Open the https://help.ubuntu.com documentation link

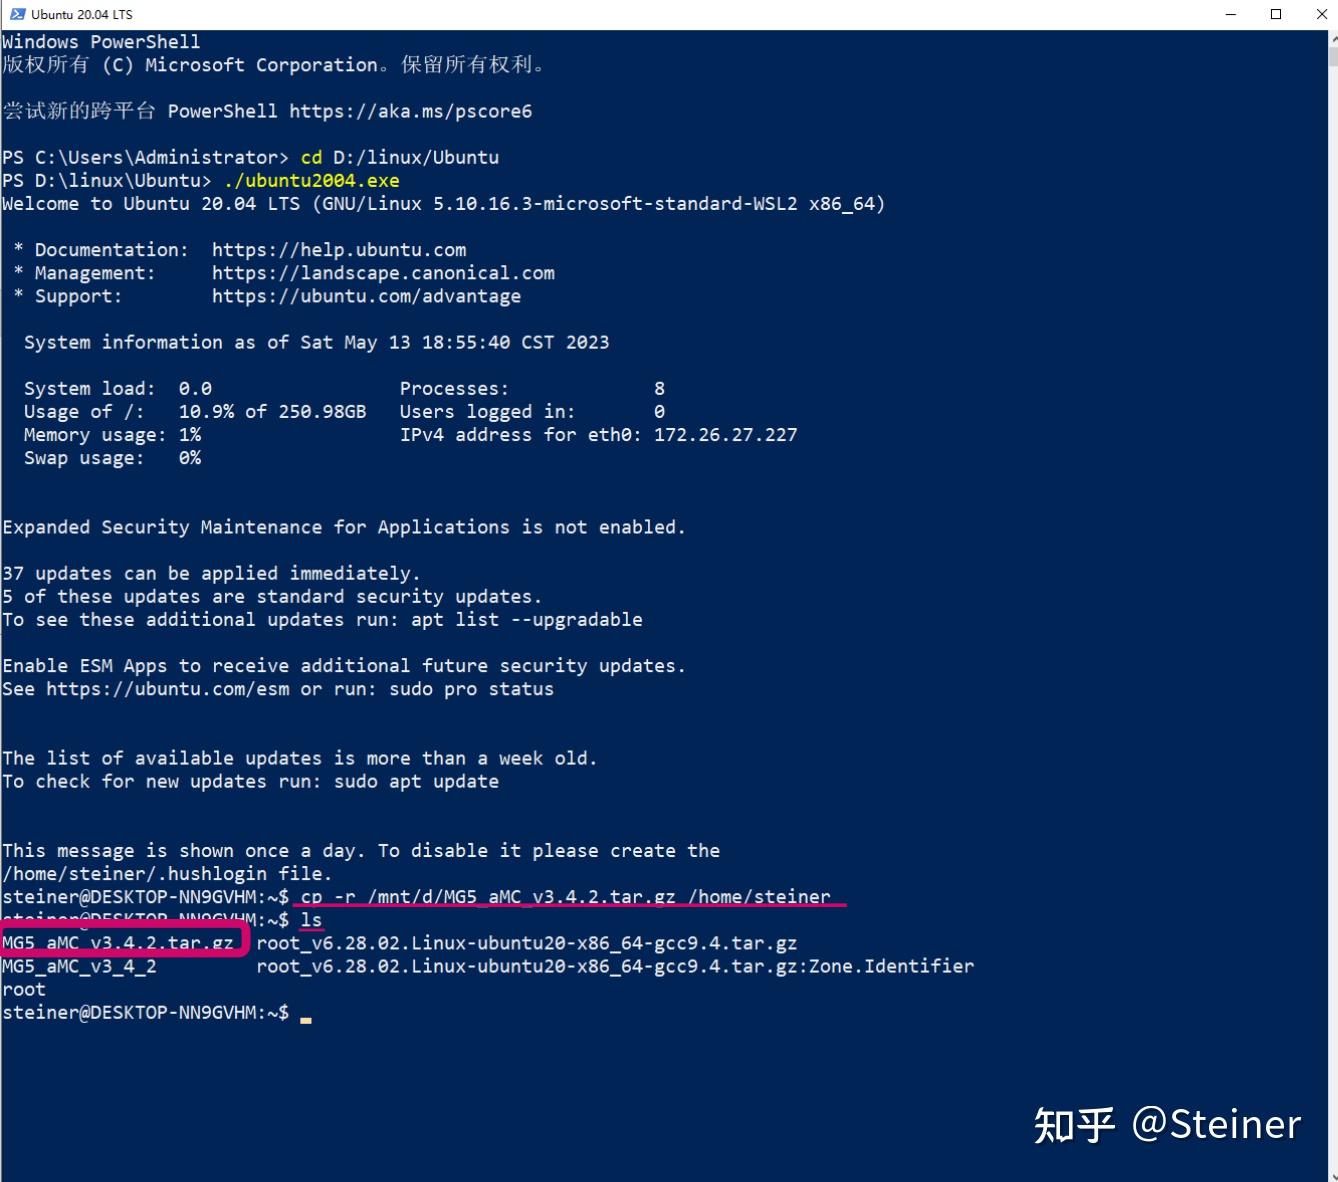tap(339, 249)
